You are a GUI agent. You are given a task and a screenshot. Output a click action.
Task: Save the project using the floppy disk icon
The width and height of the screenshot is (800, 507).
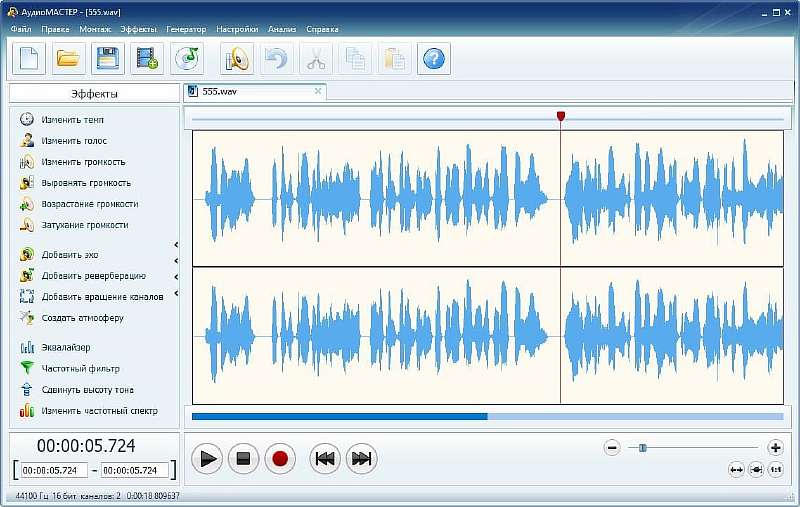pos(108,59)
